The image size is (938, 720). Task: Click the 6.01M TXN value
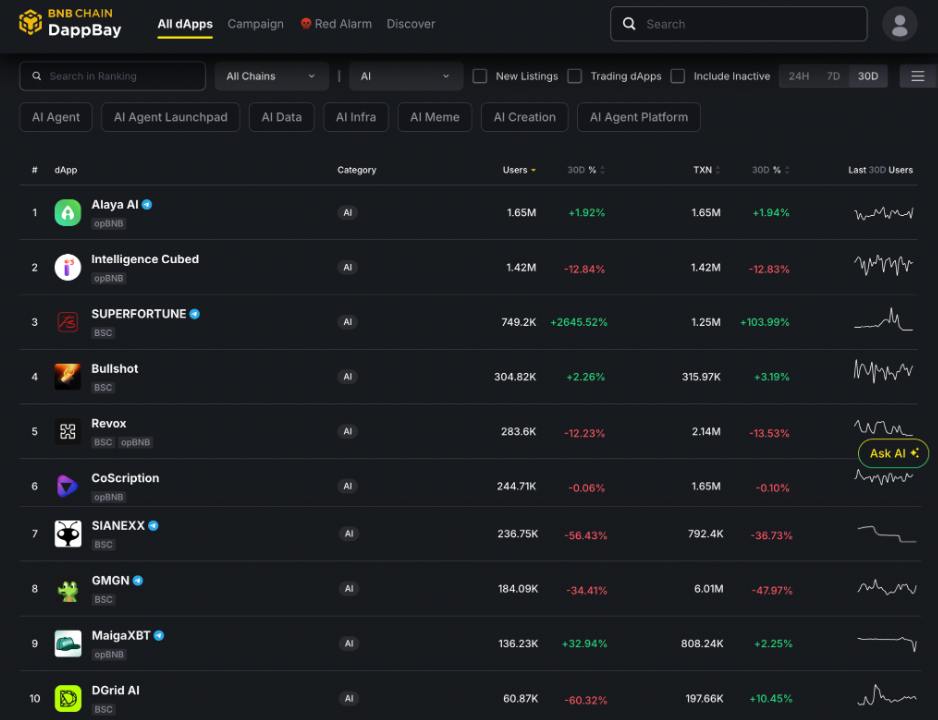[708, 588]
